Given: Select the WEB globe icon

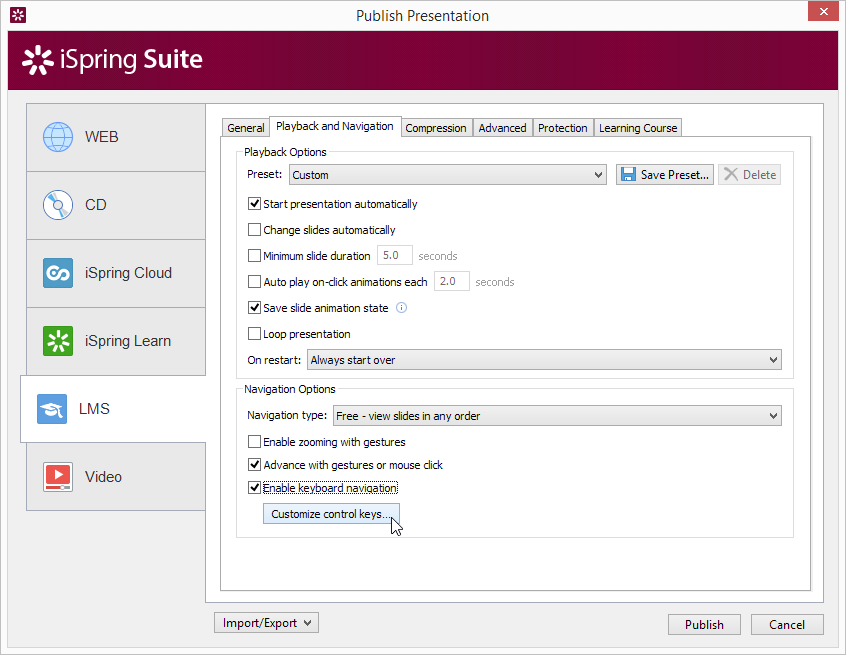Looking at the screenshot, I should click(x=58, y=137).
